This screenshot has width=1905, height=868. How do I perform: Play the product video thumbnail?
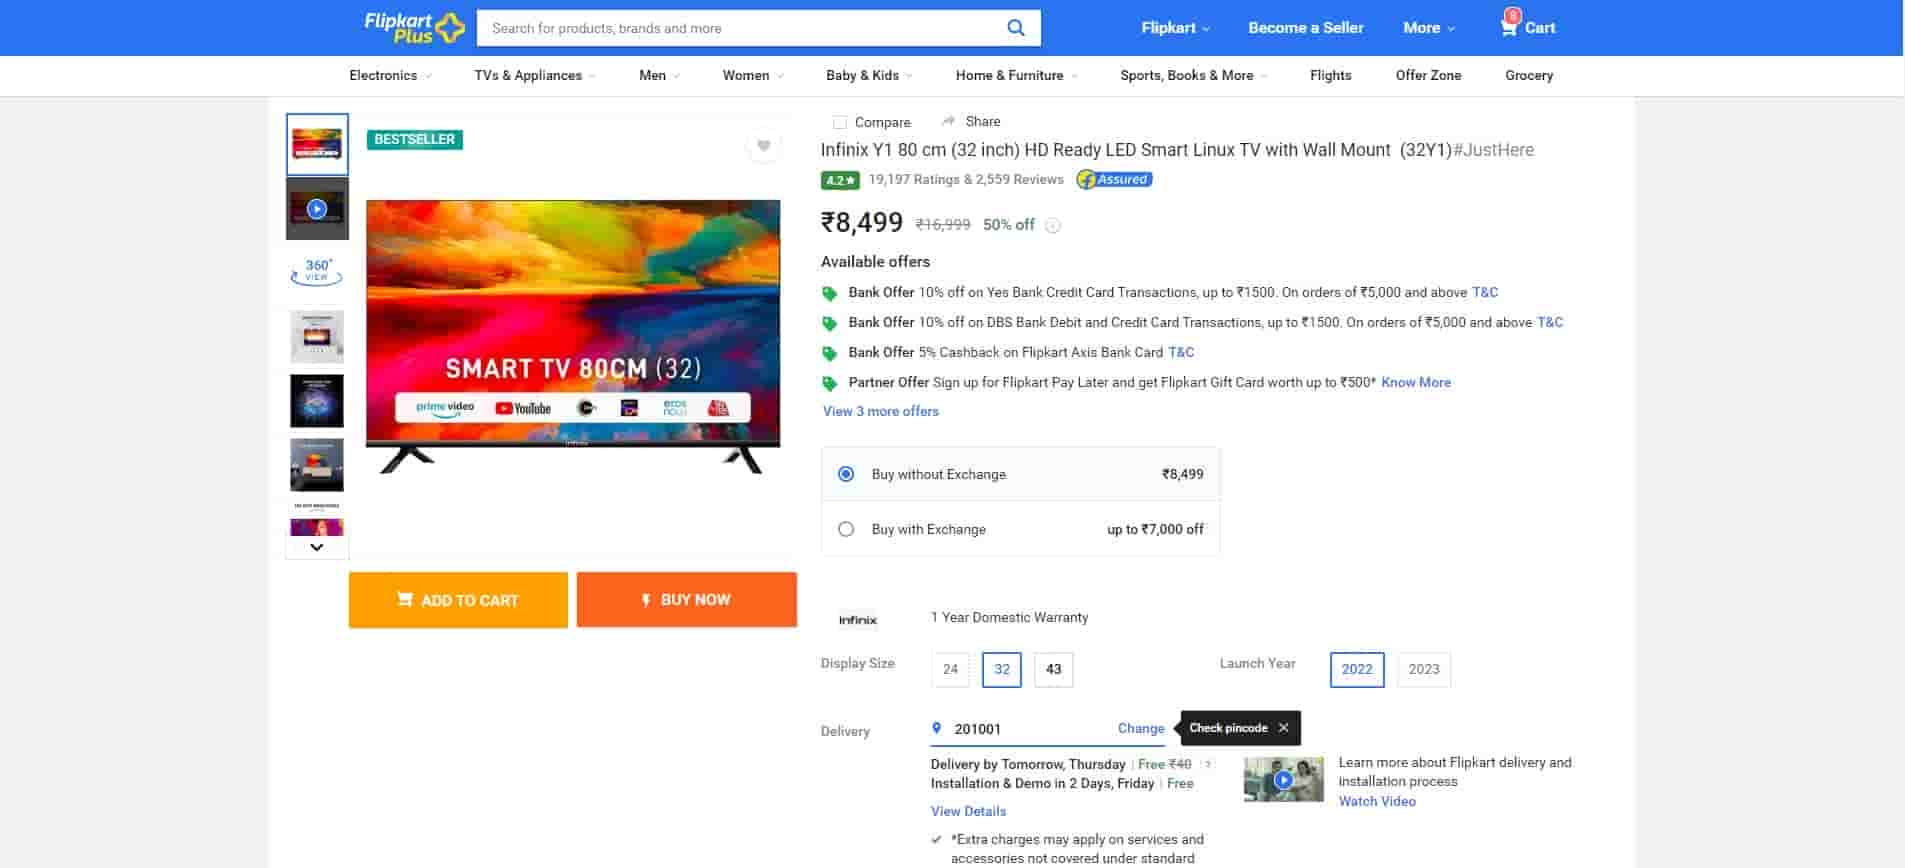point(317,209)
